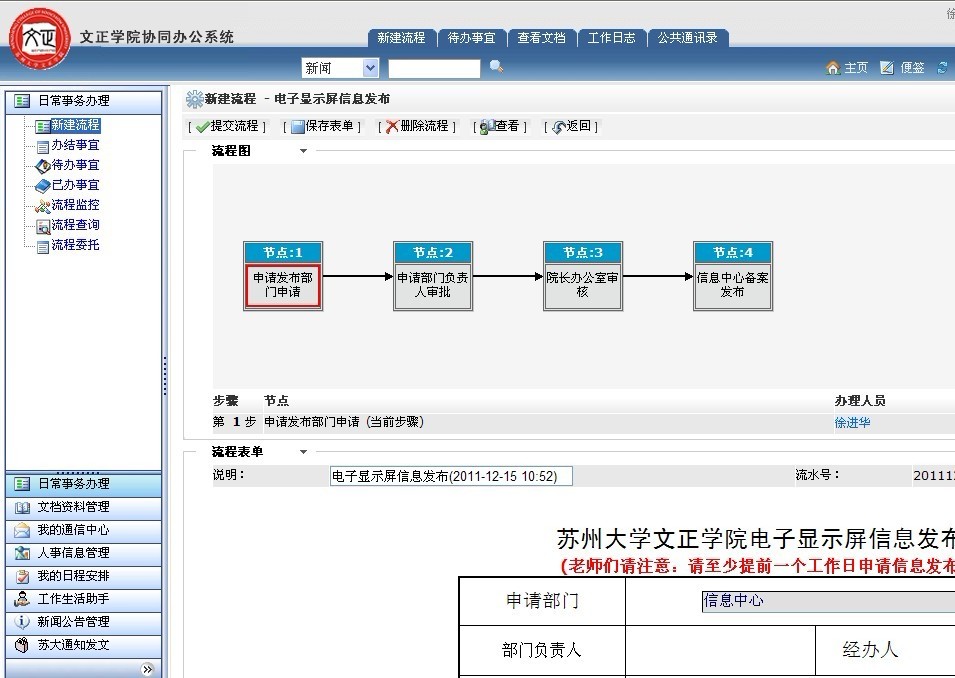This screenshot has height=678, width=955.
Task: Switch to 待办事宜 tab
Action: 471,38
